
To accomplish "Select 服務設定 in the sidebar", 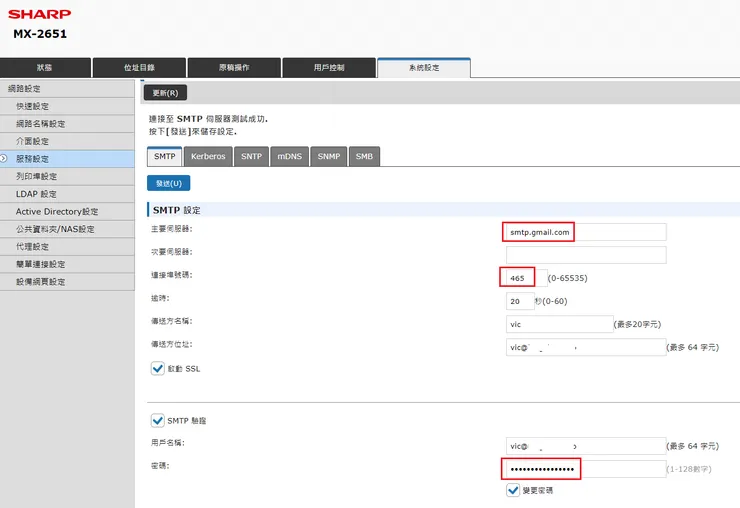I will (x=67, y=159).
